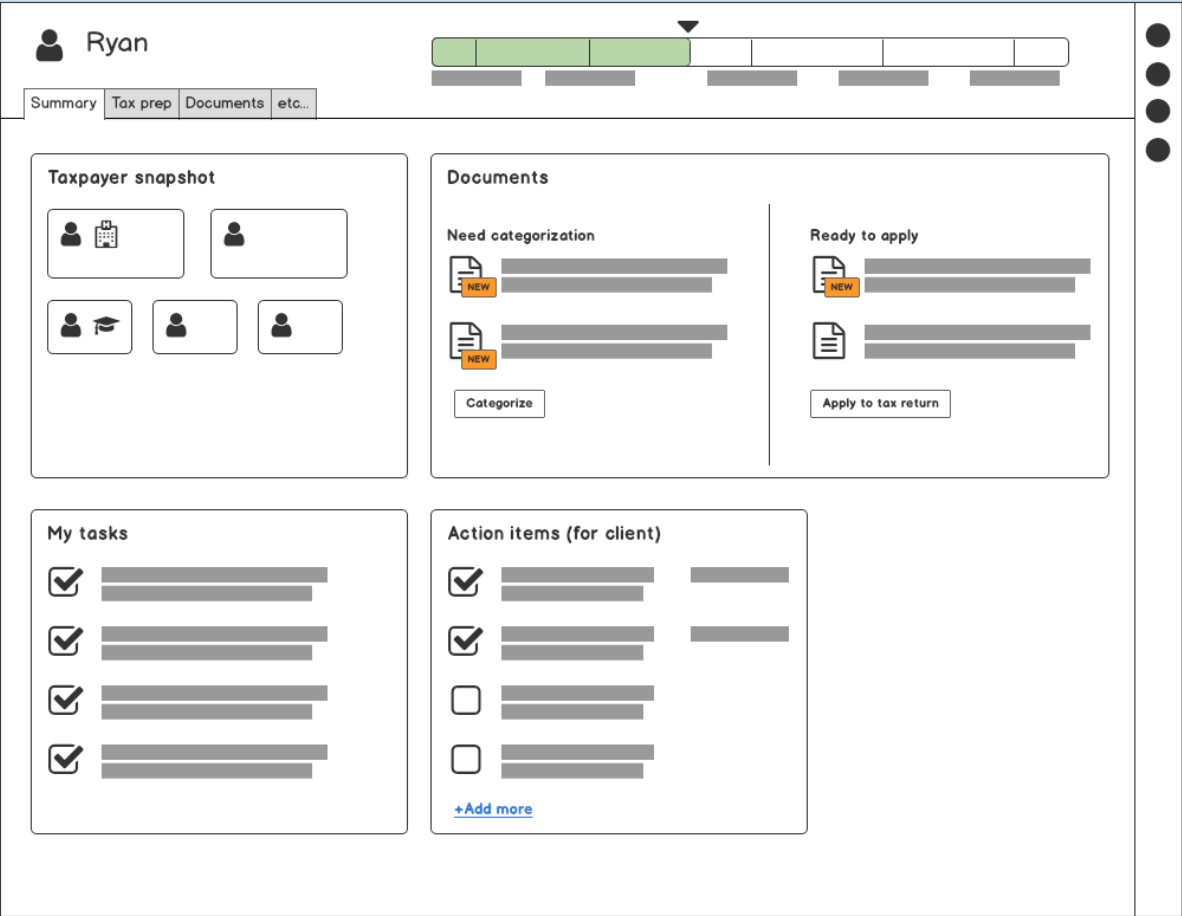1182x916 pixels.
Task: Open the large taxpayer card without building
Action: (279, 244)
